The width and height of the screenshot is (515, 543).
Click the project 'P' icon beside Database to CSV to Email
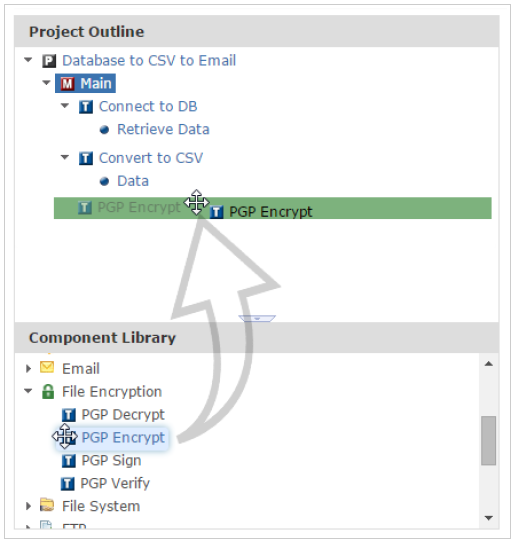tap(49, 61)
